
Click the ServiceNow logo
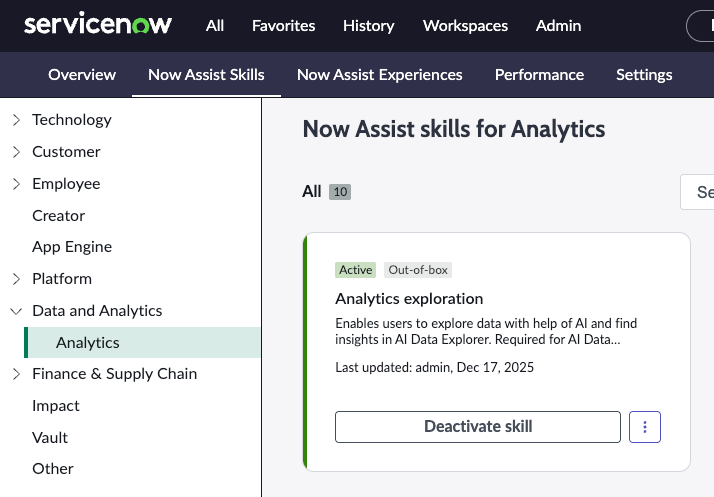[x=98, y=24]
